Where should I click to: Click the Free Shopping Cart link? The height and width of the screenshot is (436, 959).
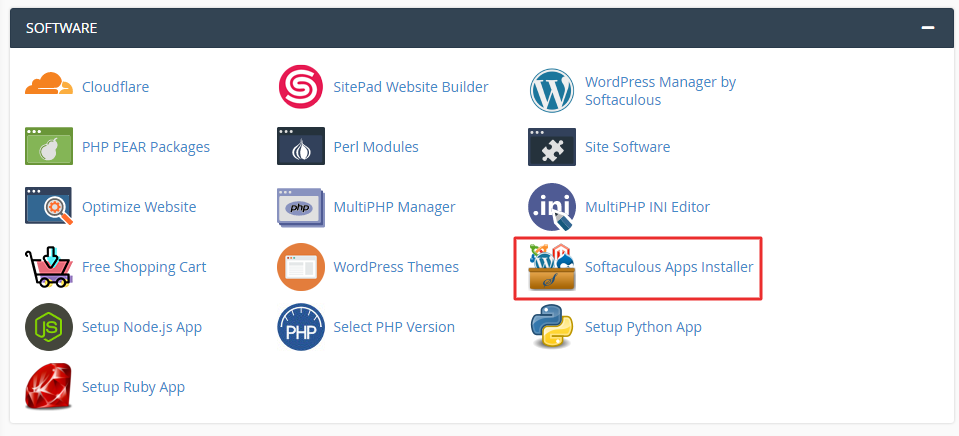(144, 267)
